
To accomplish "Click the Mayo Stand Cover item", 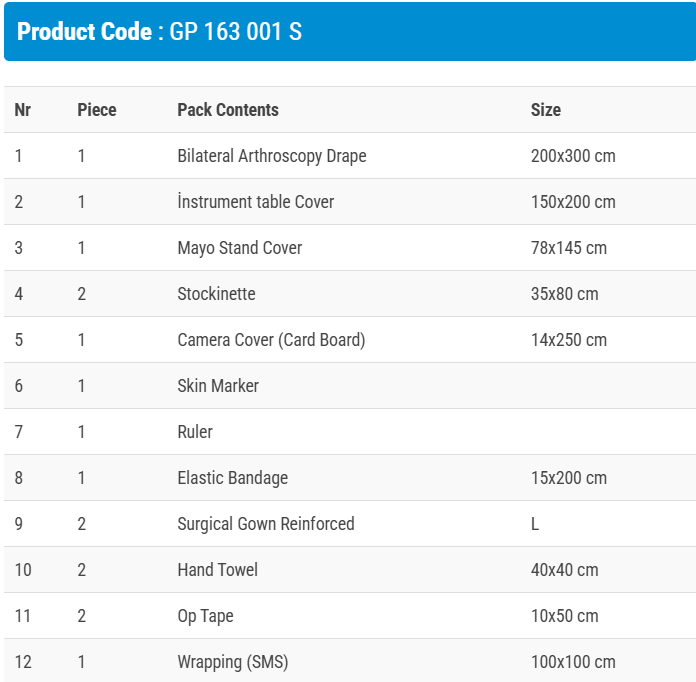I will pos(240,248).
